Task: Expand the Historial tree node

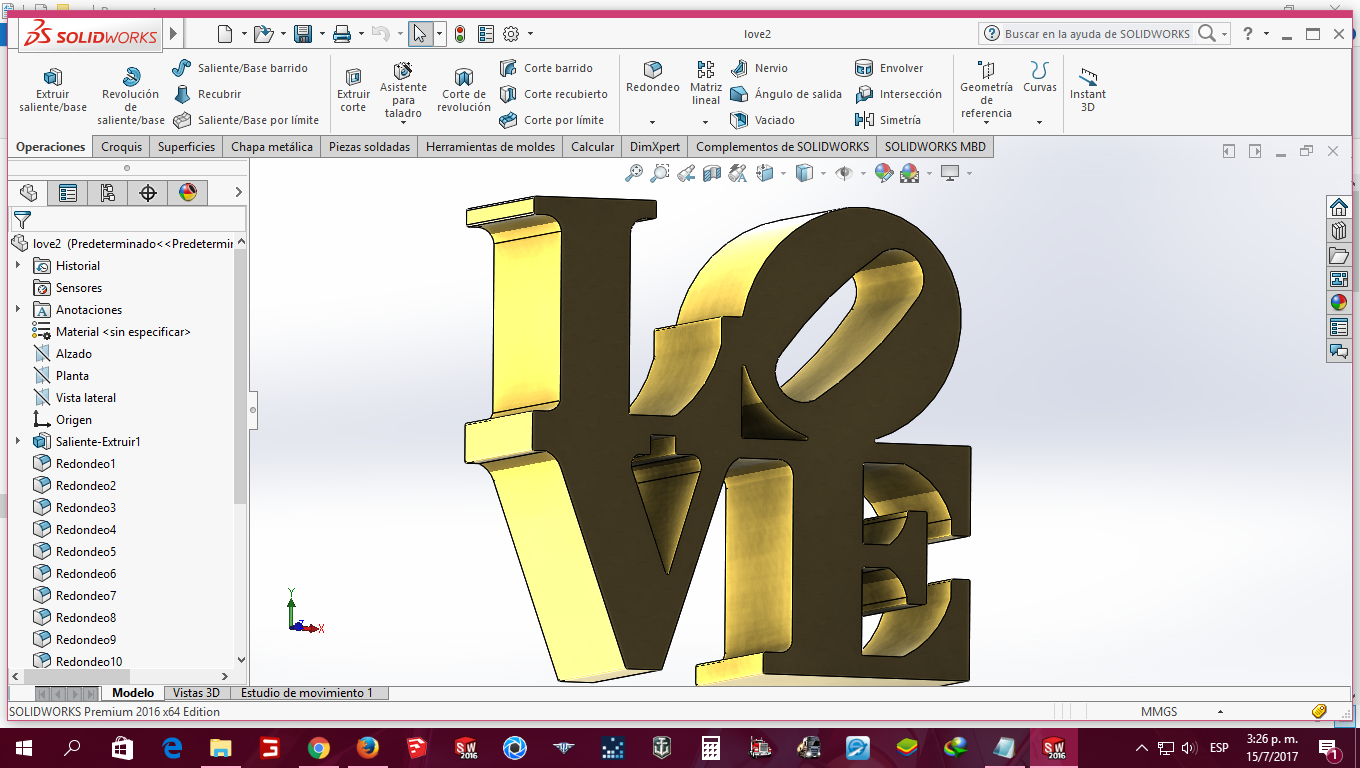Action: pyautogui.click(x=17, y=265)
